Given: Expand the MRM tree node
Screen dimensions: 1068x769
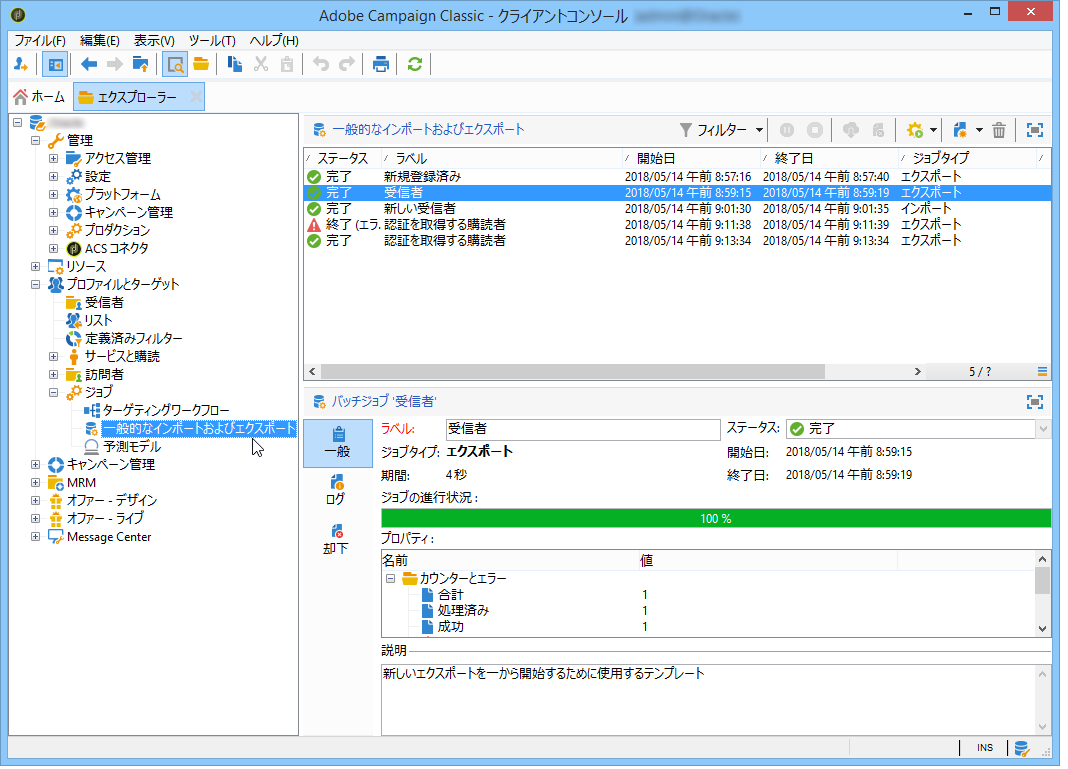Looking at the screenshot, I should pyautogui.click(x=35, y=483).
